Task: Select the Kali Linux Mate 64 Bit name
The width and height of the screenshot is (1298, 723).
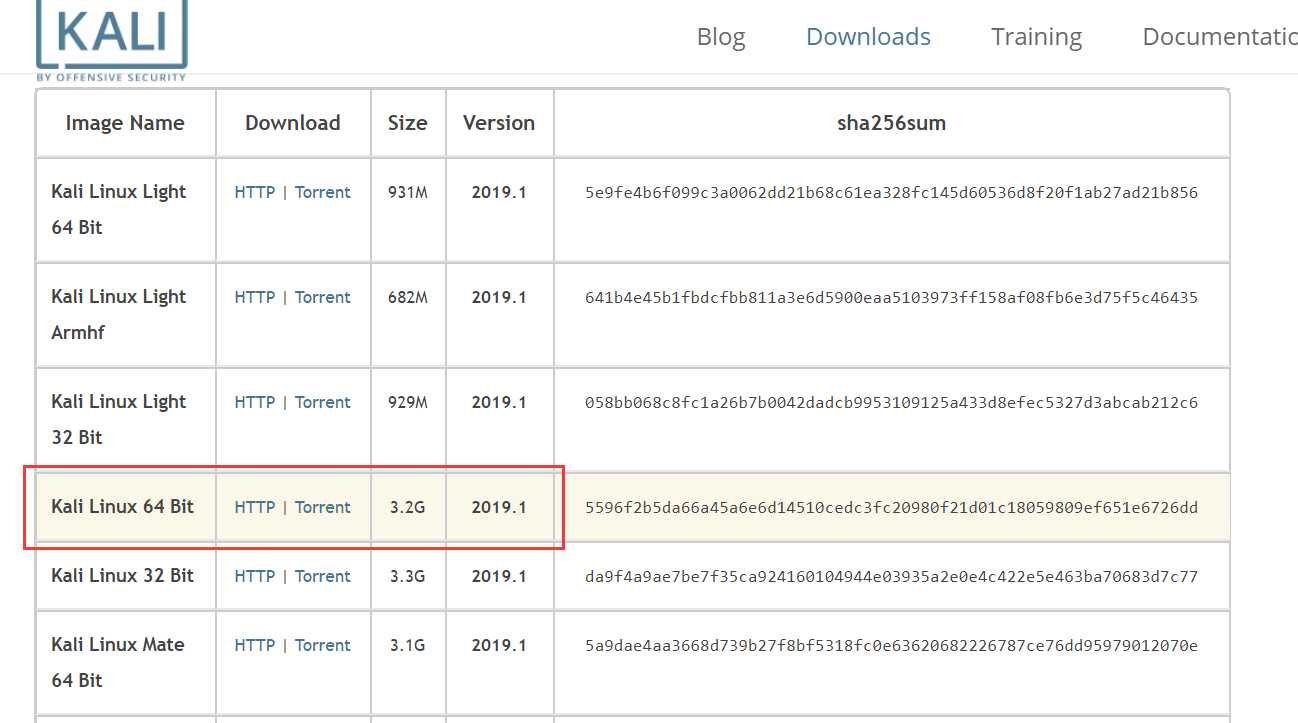Action: tap(118, 662)
